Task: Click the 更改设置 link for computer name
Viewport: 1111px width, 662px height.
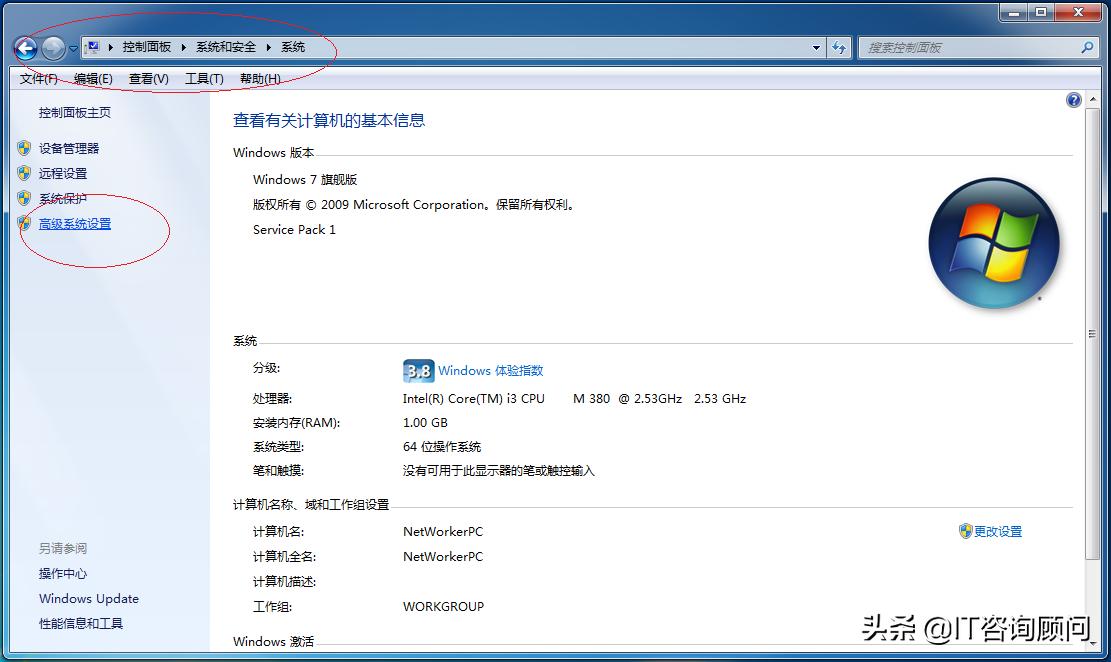Action: (997, 531)
